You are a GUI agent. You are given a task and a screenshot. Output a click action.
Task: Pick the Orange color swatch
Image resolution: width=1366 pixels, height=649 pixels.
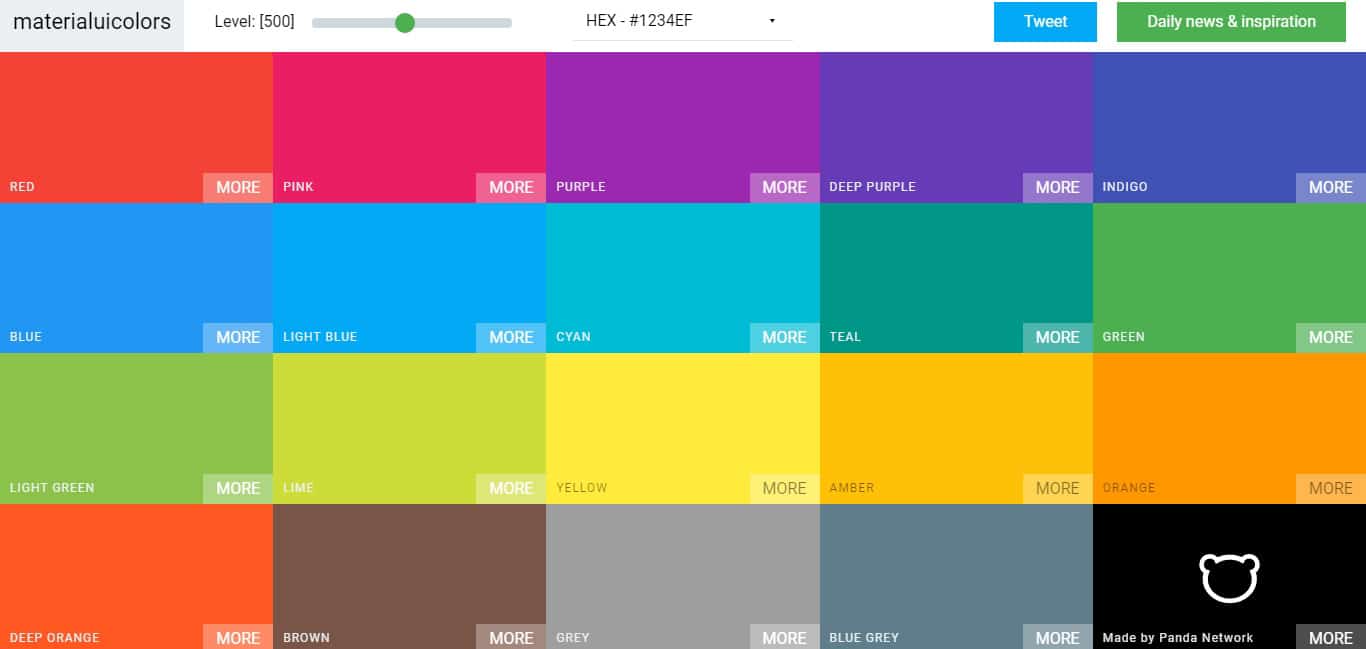1229,428
